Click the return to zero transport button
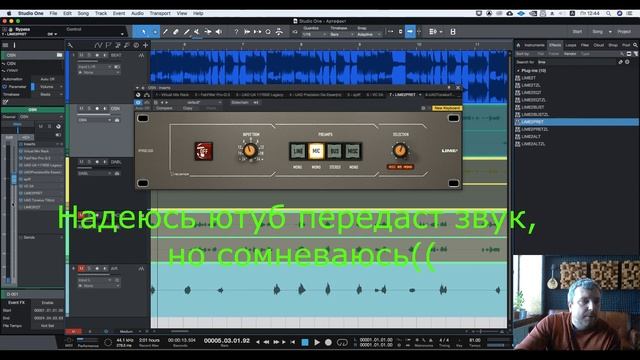640x360 pixels. 293,342
